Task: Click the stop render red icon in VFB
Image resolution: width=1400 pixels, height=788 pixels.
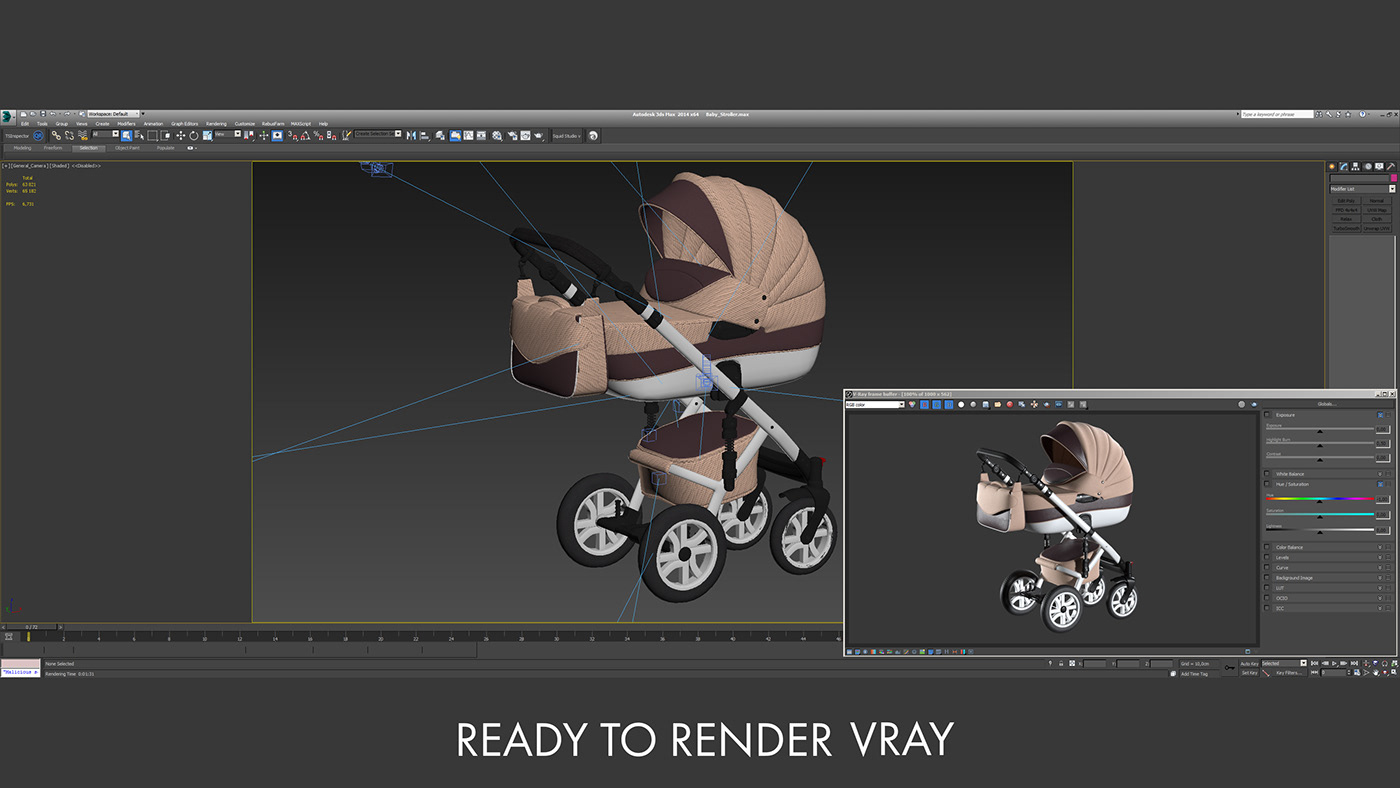Action: (x=1009, y=405)
